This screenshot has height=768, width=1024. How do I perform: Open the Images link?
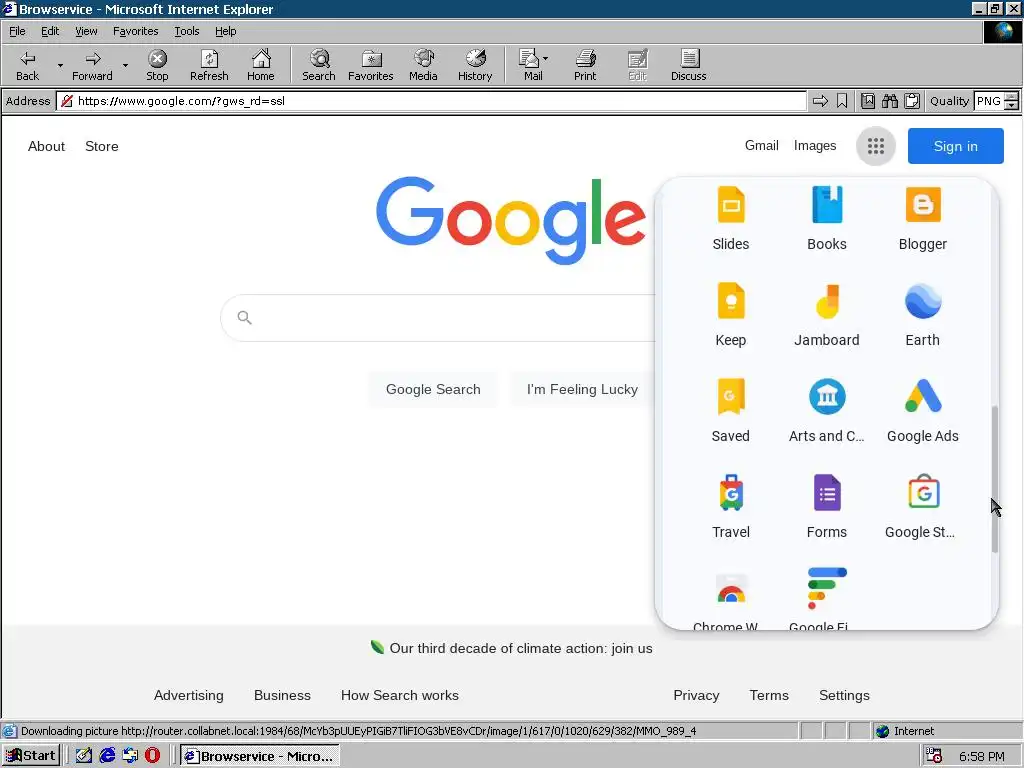point(814,145)
